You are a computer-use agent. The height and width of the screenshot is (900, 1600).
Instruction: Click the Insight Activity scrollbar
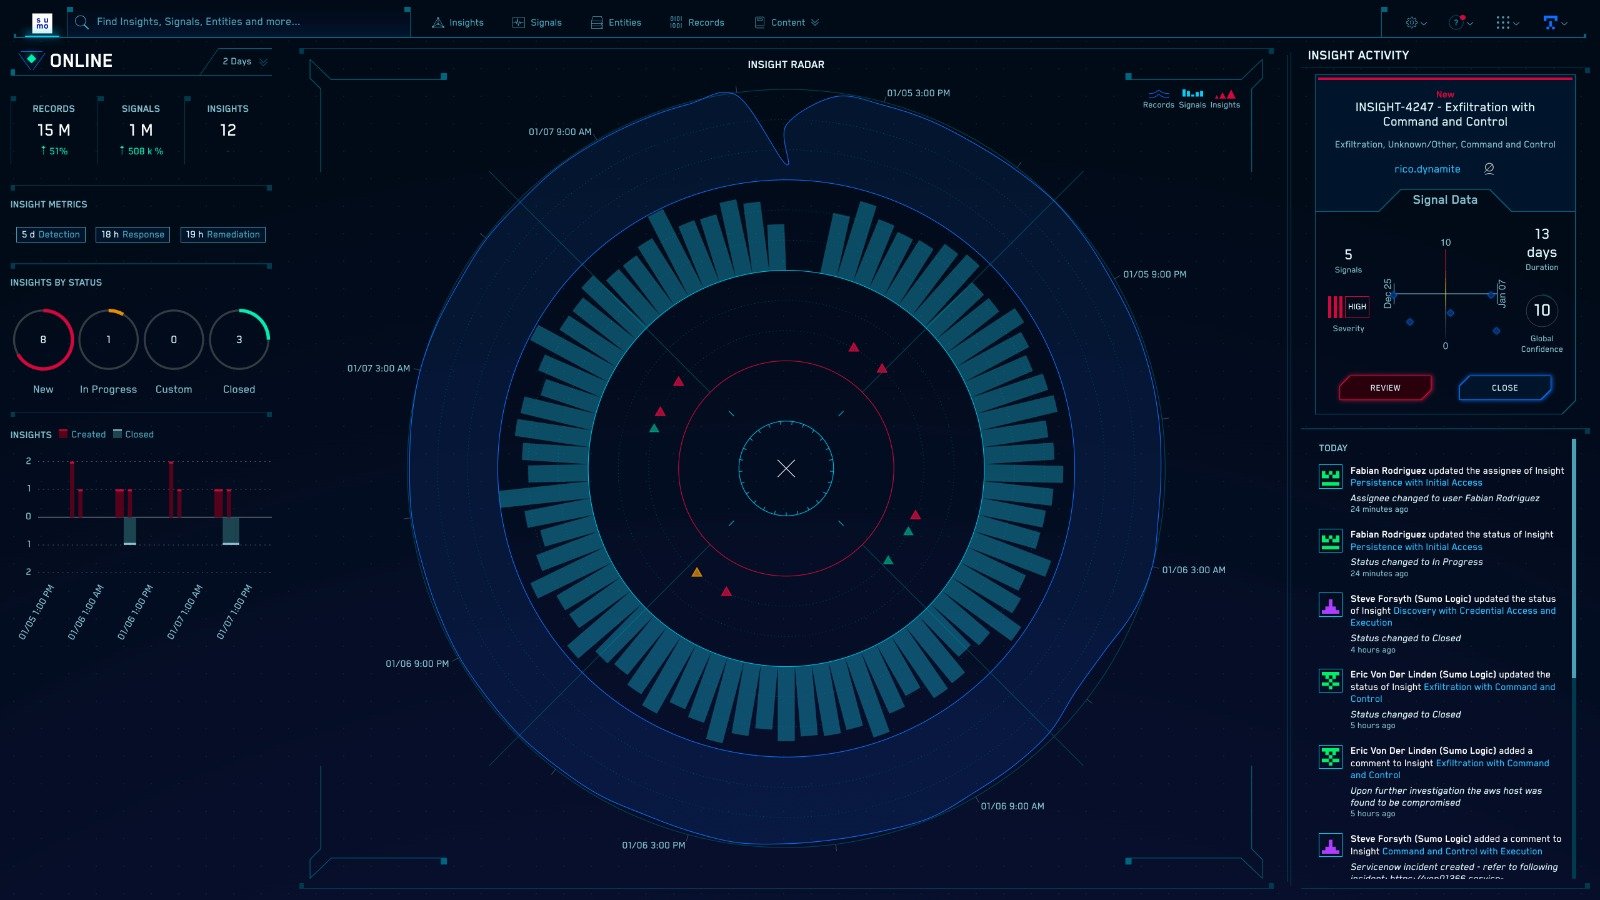[1574, 558]
